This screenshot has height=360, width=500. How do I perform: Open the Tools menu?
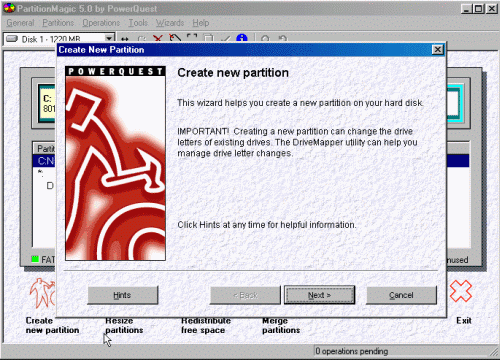click(x=138, y=23)
